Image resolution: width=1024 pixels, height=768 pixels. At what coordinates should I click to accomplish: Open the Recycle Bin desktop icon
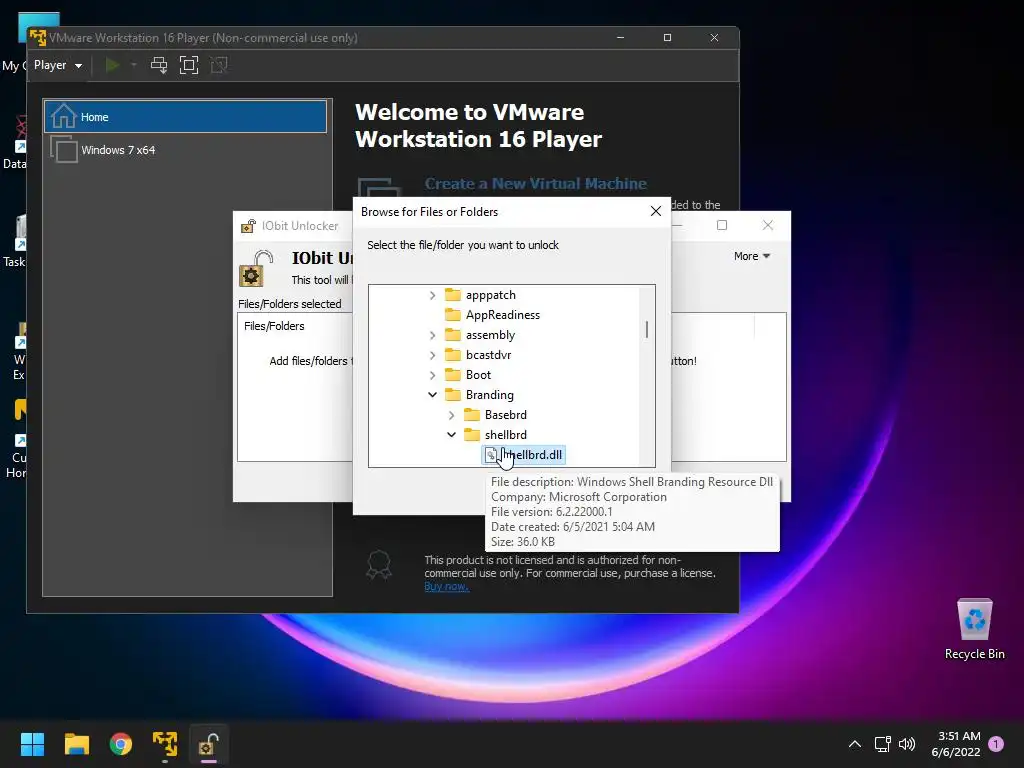(x=974, y=628)
